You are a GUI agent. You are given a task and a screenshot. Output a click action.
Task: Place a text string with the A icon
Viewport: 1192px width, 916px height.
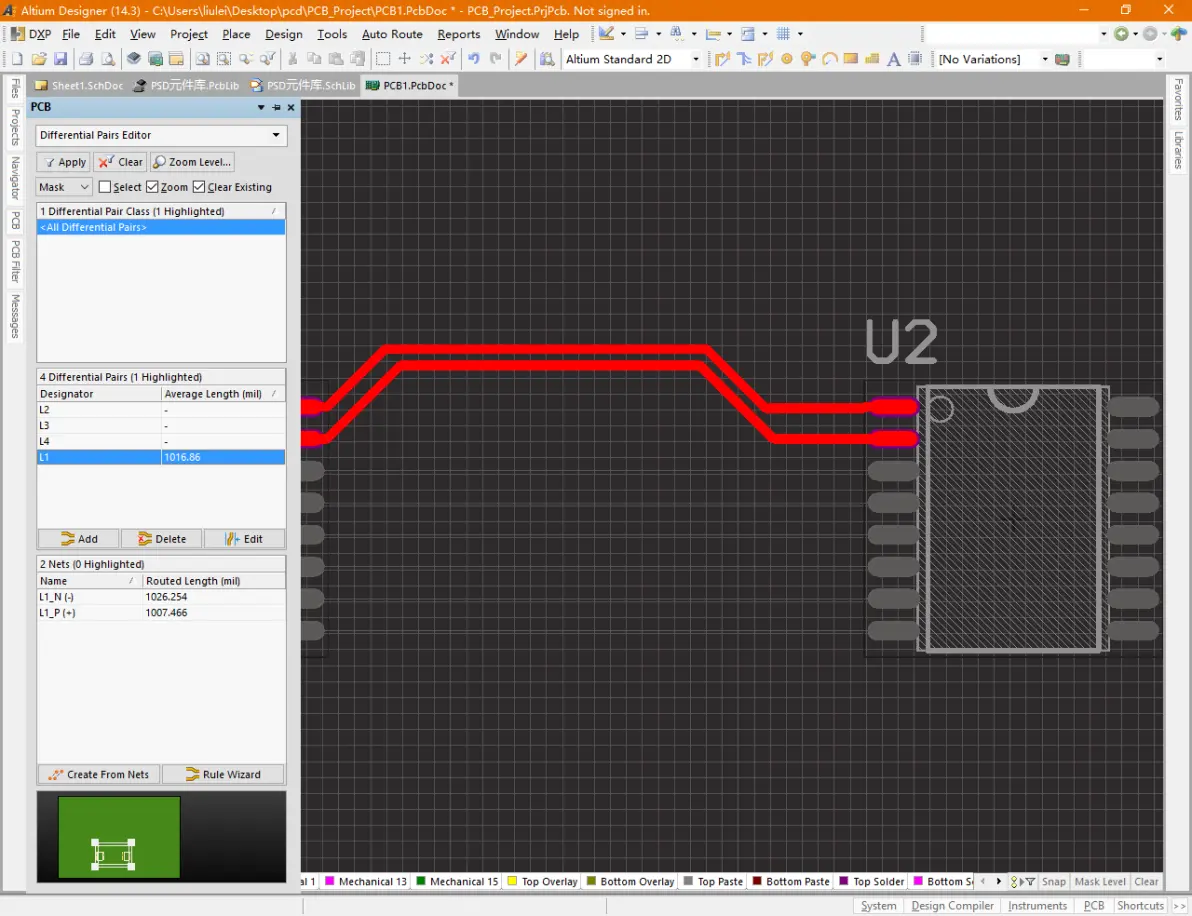point(894,59)
